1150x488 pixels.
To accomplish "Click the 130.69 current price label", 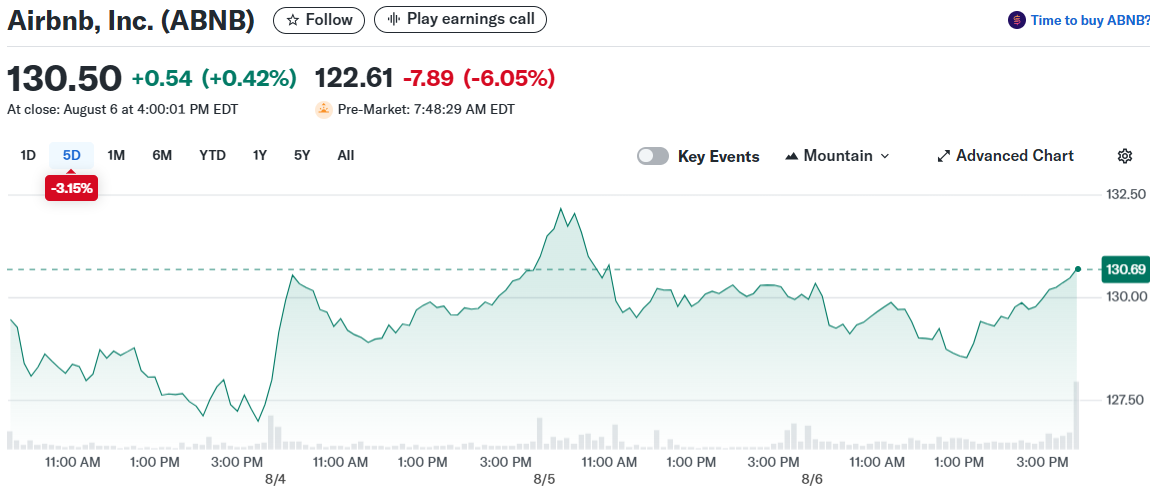I will click(1125, 270).
